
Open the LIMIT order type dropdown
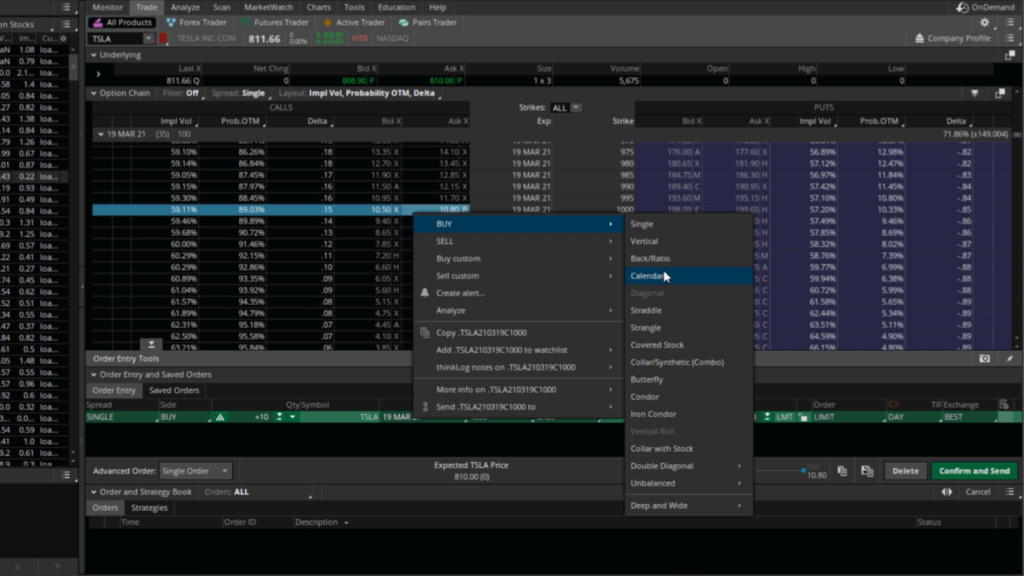coord(848,417)
